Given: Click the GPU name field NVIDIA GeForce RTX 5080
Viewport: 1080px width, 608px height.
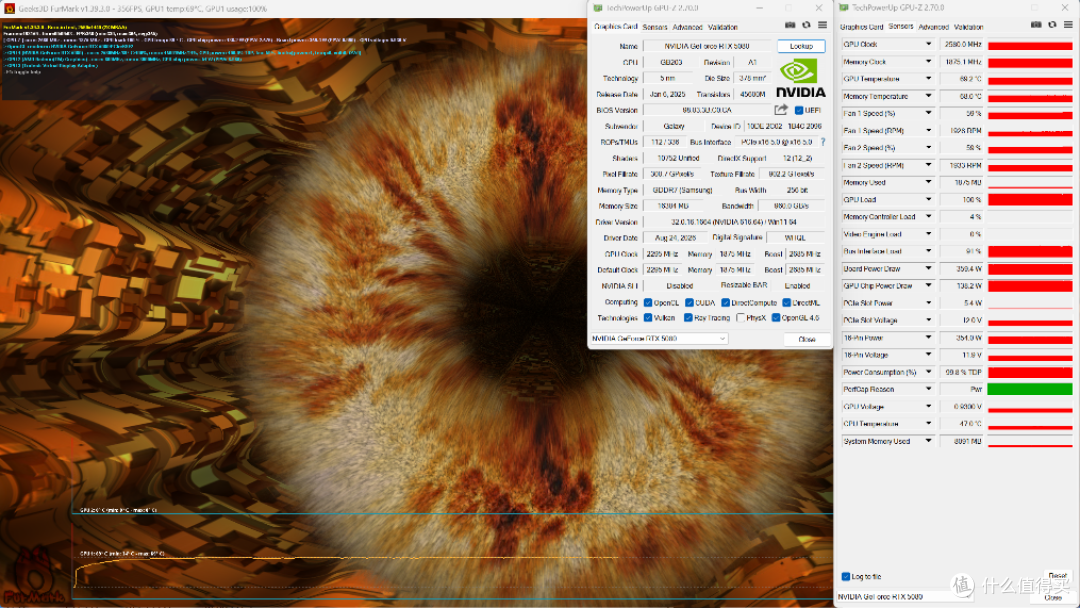Looking at the screenshot, I should click(x=707, y=46).
